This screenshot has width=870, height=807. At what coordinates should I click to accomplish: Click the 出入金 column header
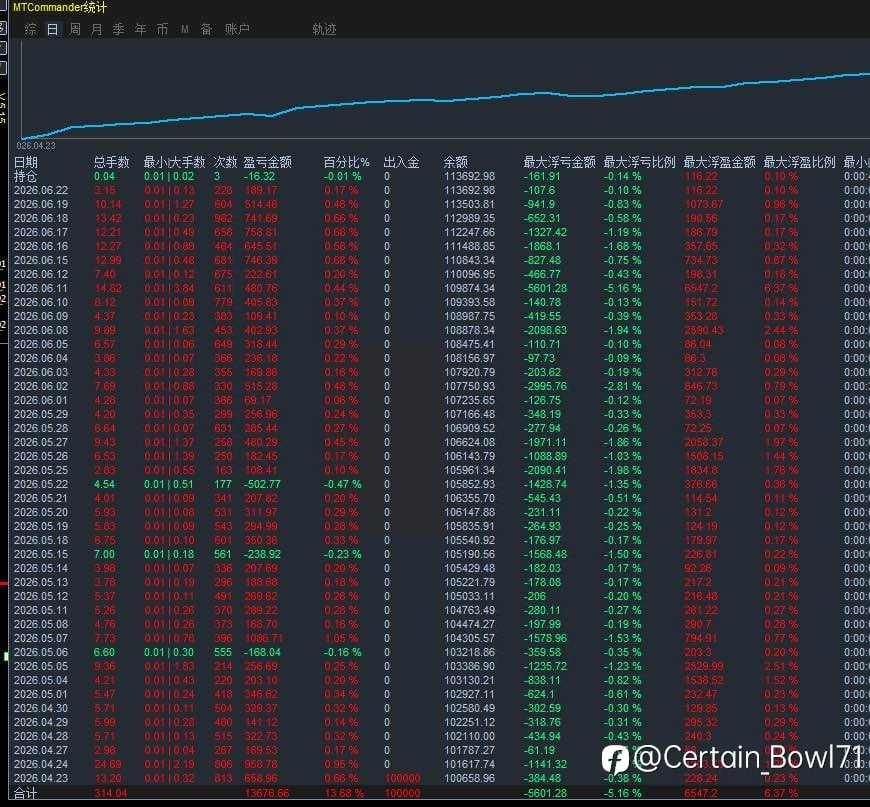point(401,162)
